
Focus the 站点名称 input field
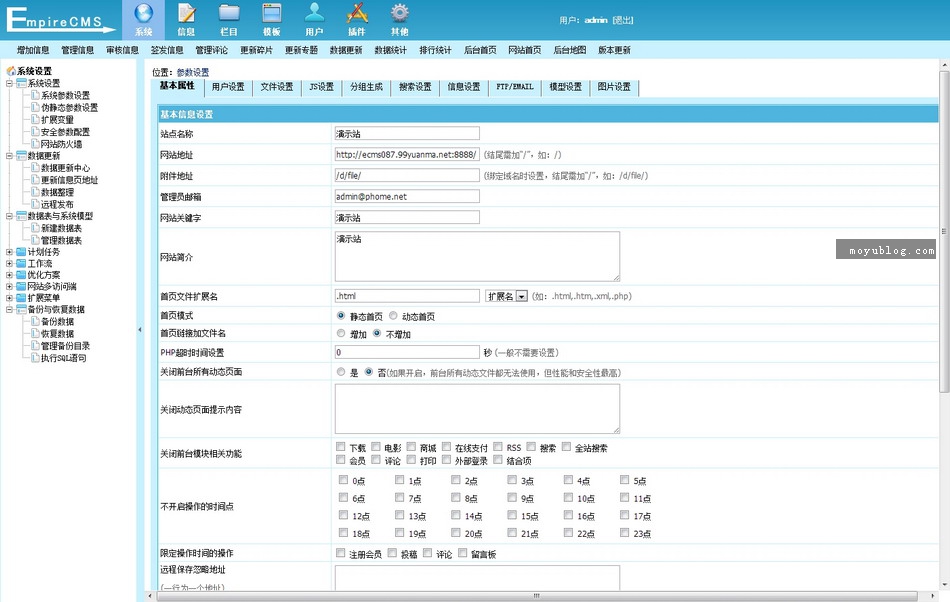pyautogui.click(x=407, y=133)
